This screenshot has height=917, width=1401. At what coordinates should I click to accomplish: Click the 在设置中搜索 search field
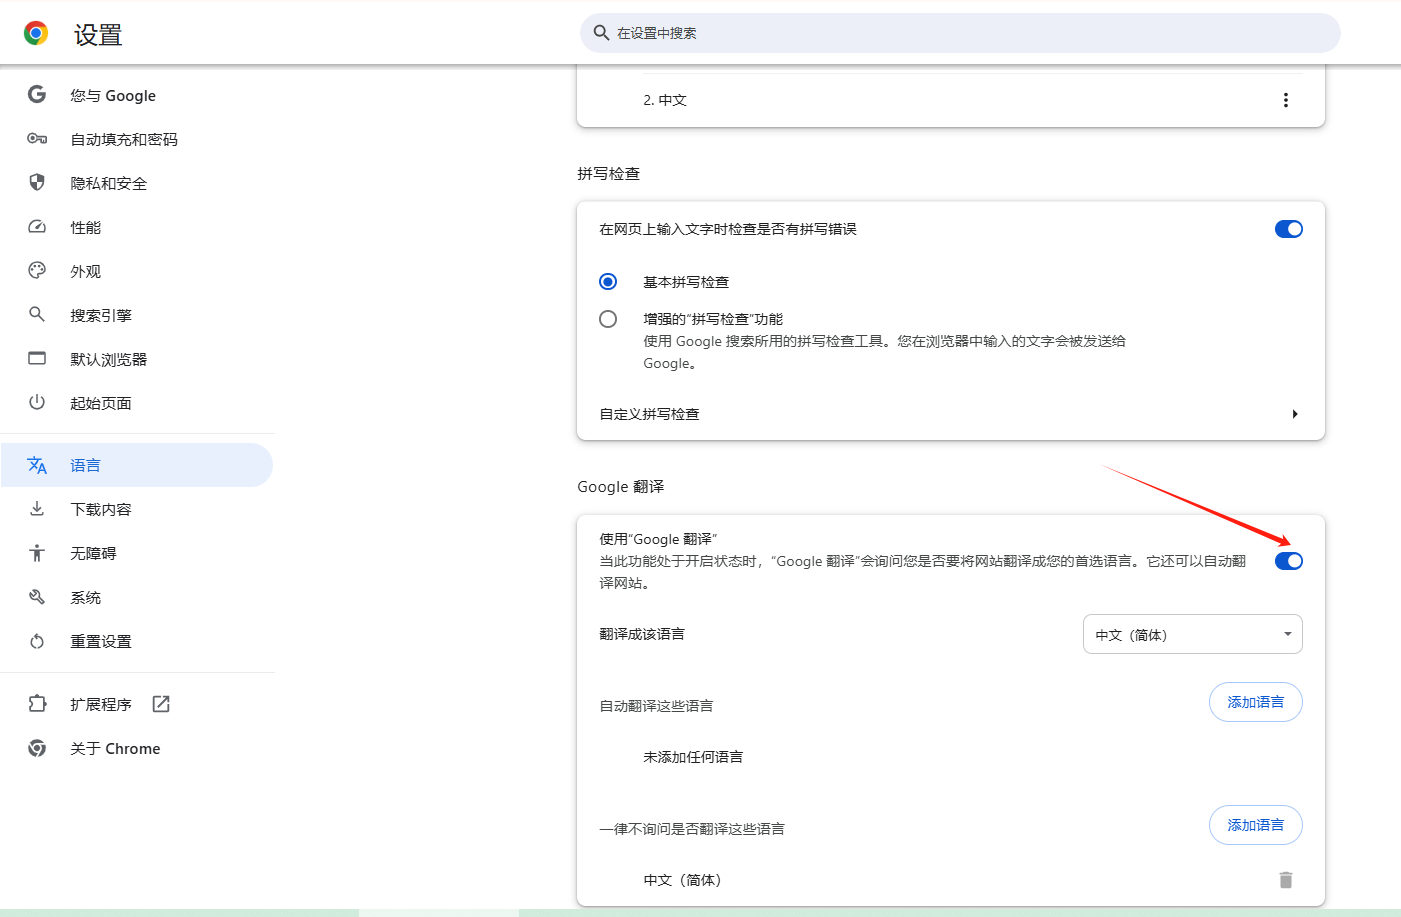pyautogui.click(x=960, y=33)
